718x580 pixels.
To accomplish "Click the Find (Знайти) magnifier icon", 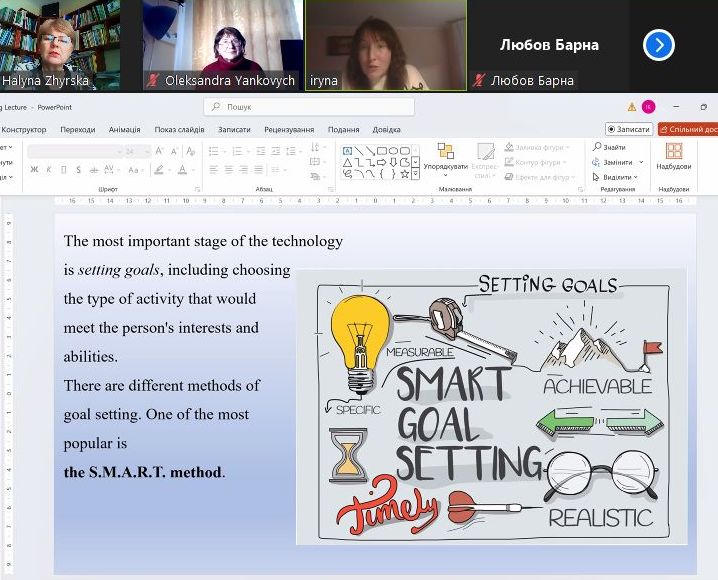I will click(595, 148).
